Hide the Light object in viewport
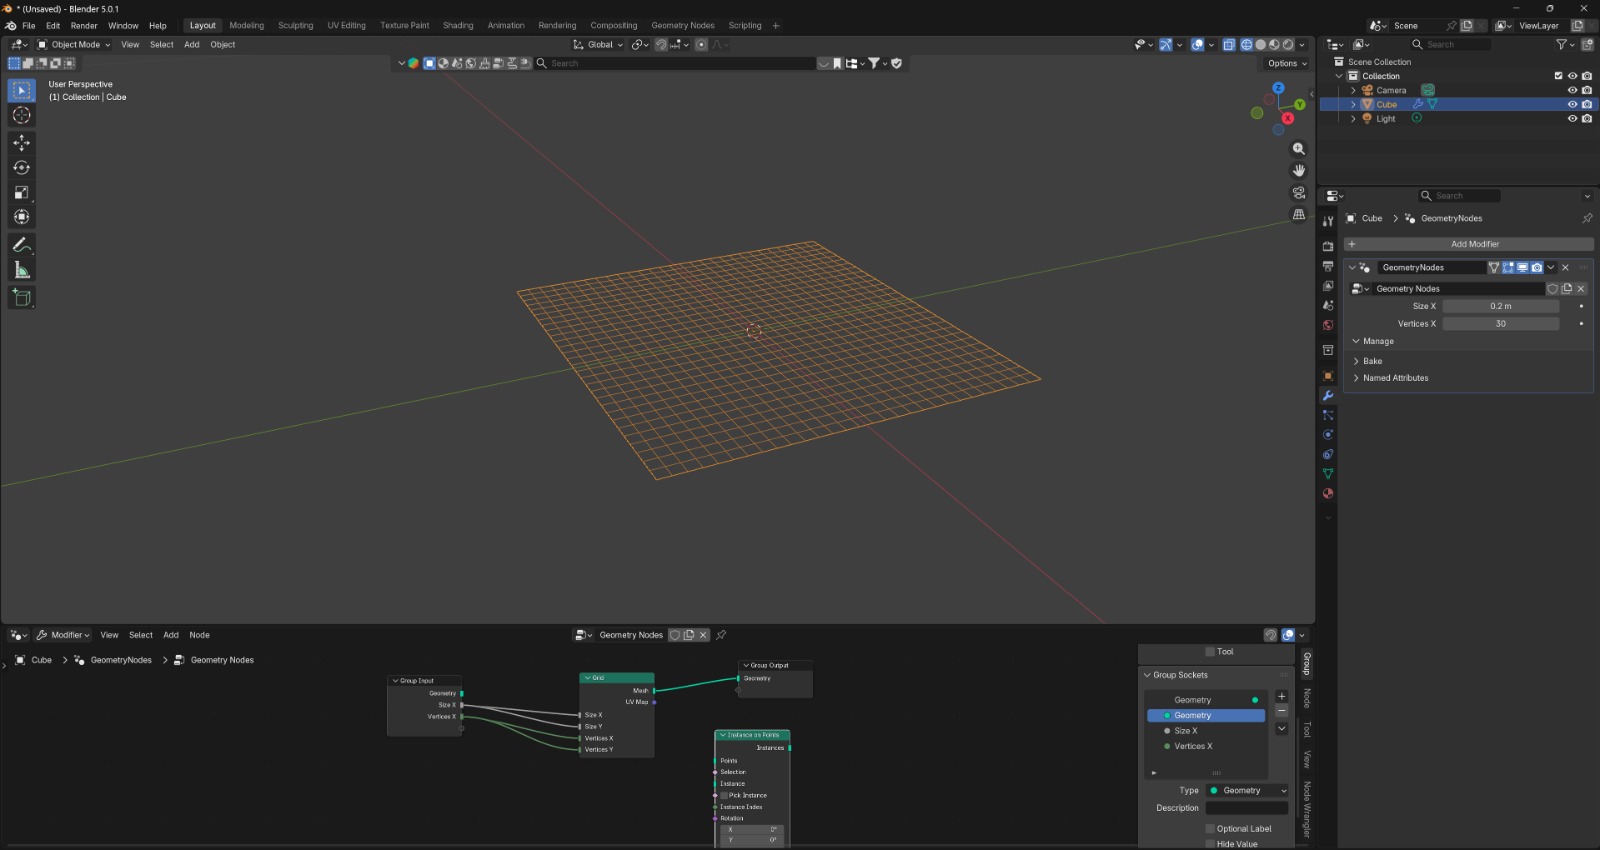 coord(1572,119)
